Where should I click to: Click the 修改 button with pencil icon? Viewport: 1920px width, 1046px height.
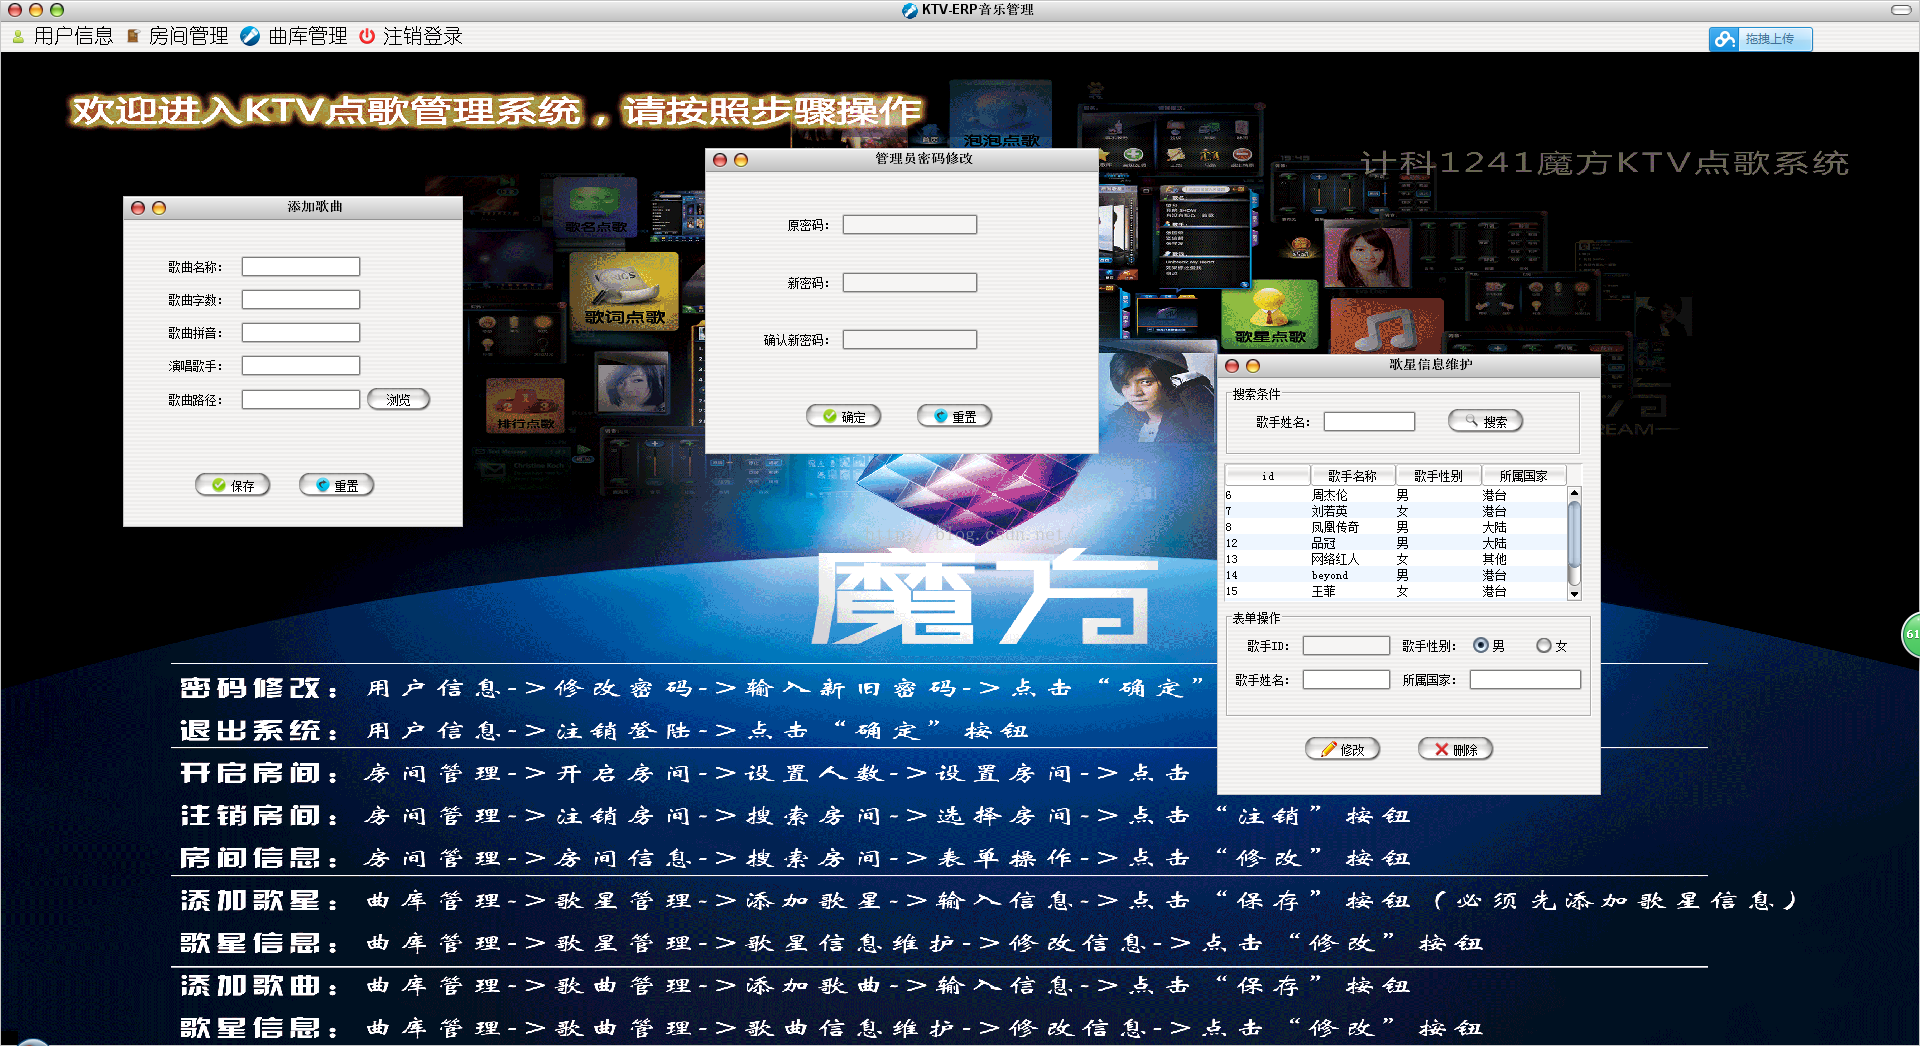(1343, 749)
